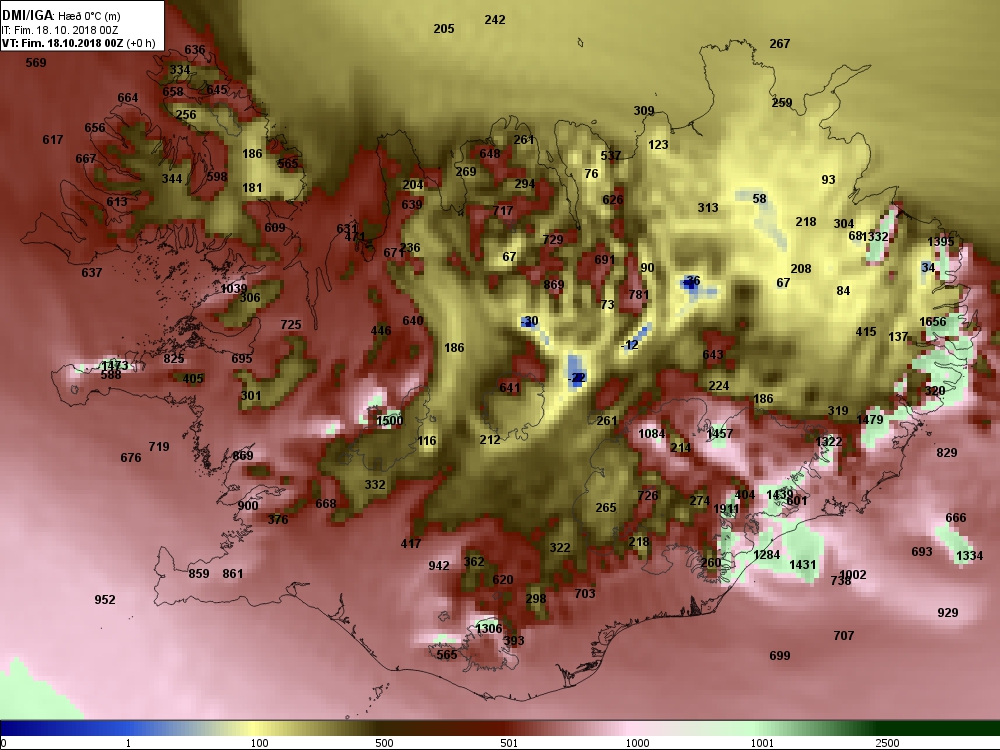Image resolution: width=1000 pixels, height=750 pixels.
Task: Select the color scale label 1001
Action: pos(761,743)
